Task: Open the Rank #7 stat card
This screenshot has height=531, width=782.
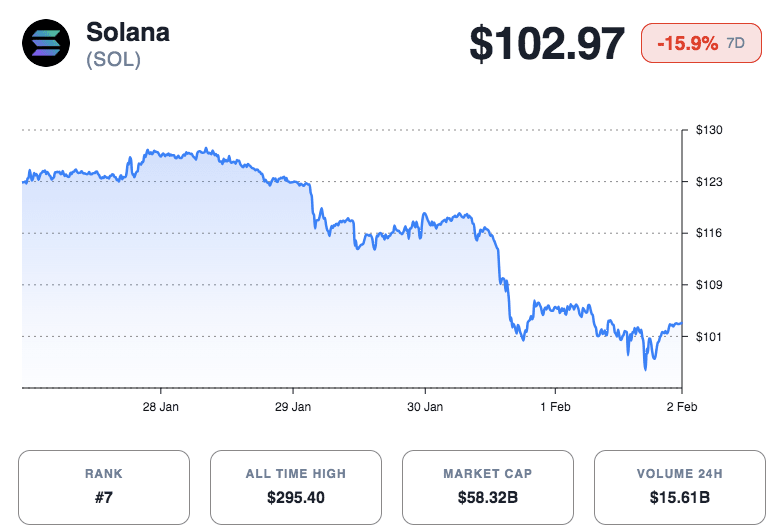Action: (104, 487)
